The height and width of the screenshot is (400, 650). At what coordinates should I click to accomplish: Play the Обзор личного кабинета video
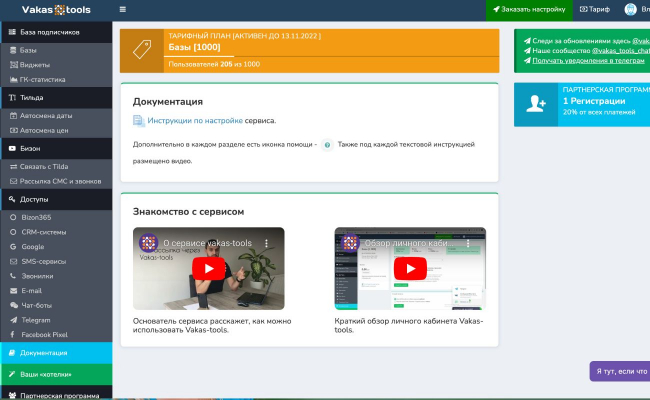point(410,269)
